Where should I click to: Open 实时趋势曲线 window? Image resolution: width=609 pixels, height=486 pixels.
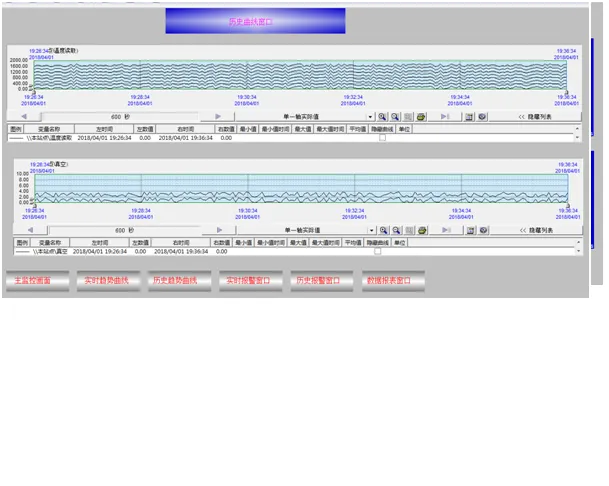(108, 280)
